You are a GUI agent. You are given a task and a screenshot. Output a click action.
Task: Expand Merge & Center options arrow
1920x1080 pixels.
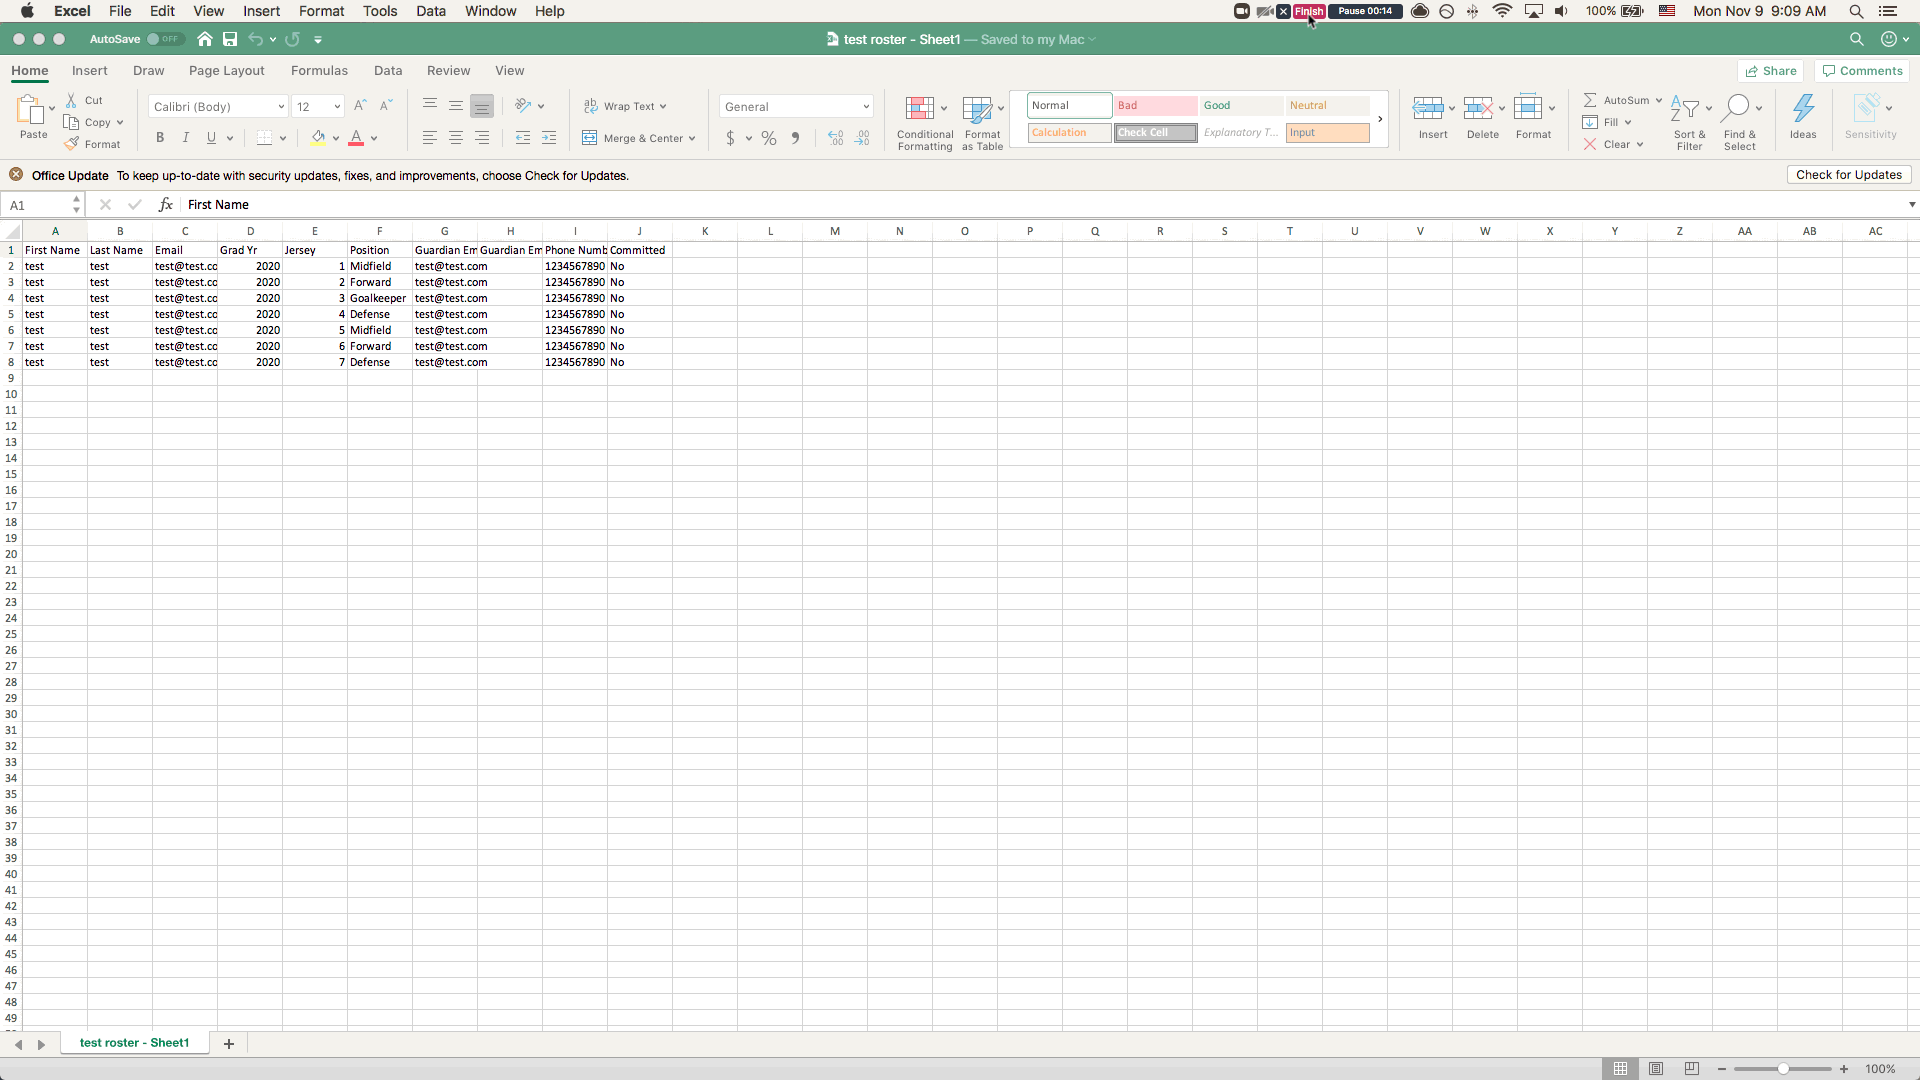pyautogui.click(x=692, y=139)
